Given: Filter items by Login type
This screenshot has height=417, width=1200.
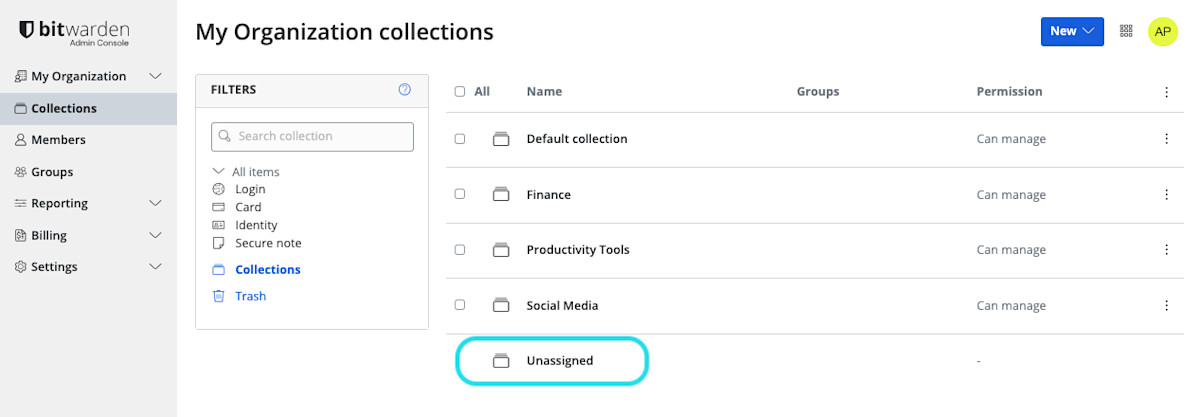Looking at the screenshot, I should click(x=250, y=189).
